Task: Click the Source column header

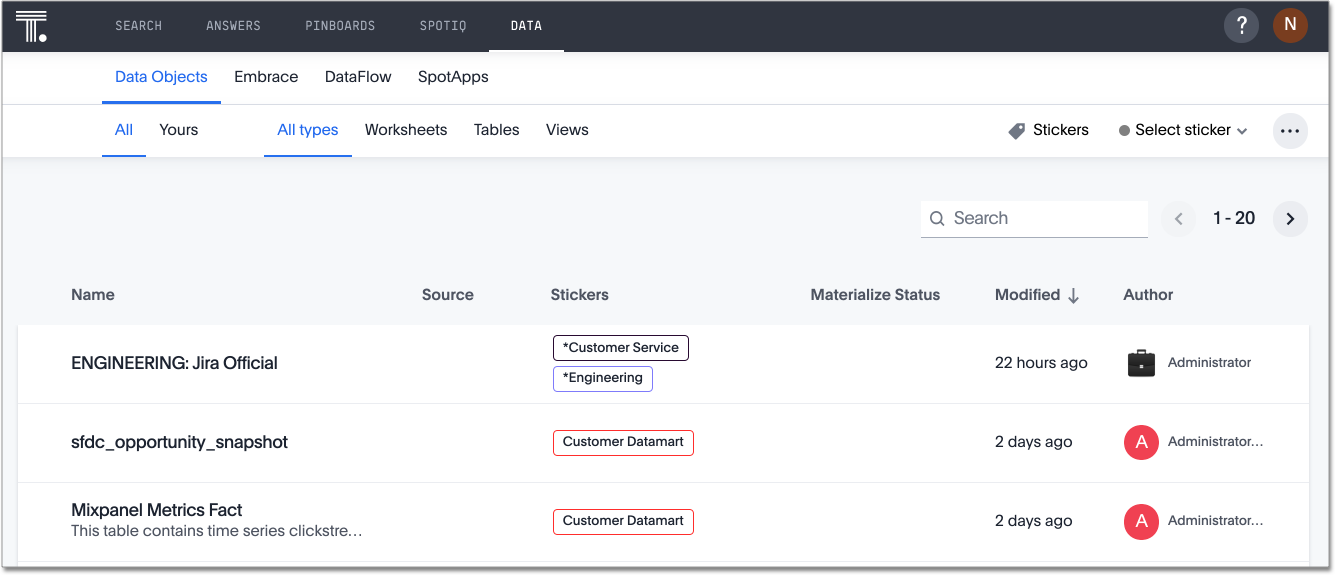Action: pos(448,295)
